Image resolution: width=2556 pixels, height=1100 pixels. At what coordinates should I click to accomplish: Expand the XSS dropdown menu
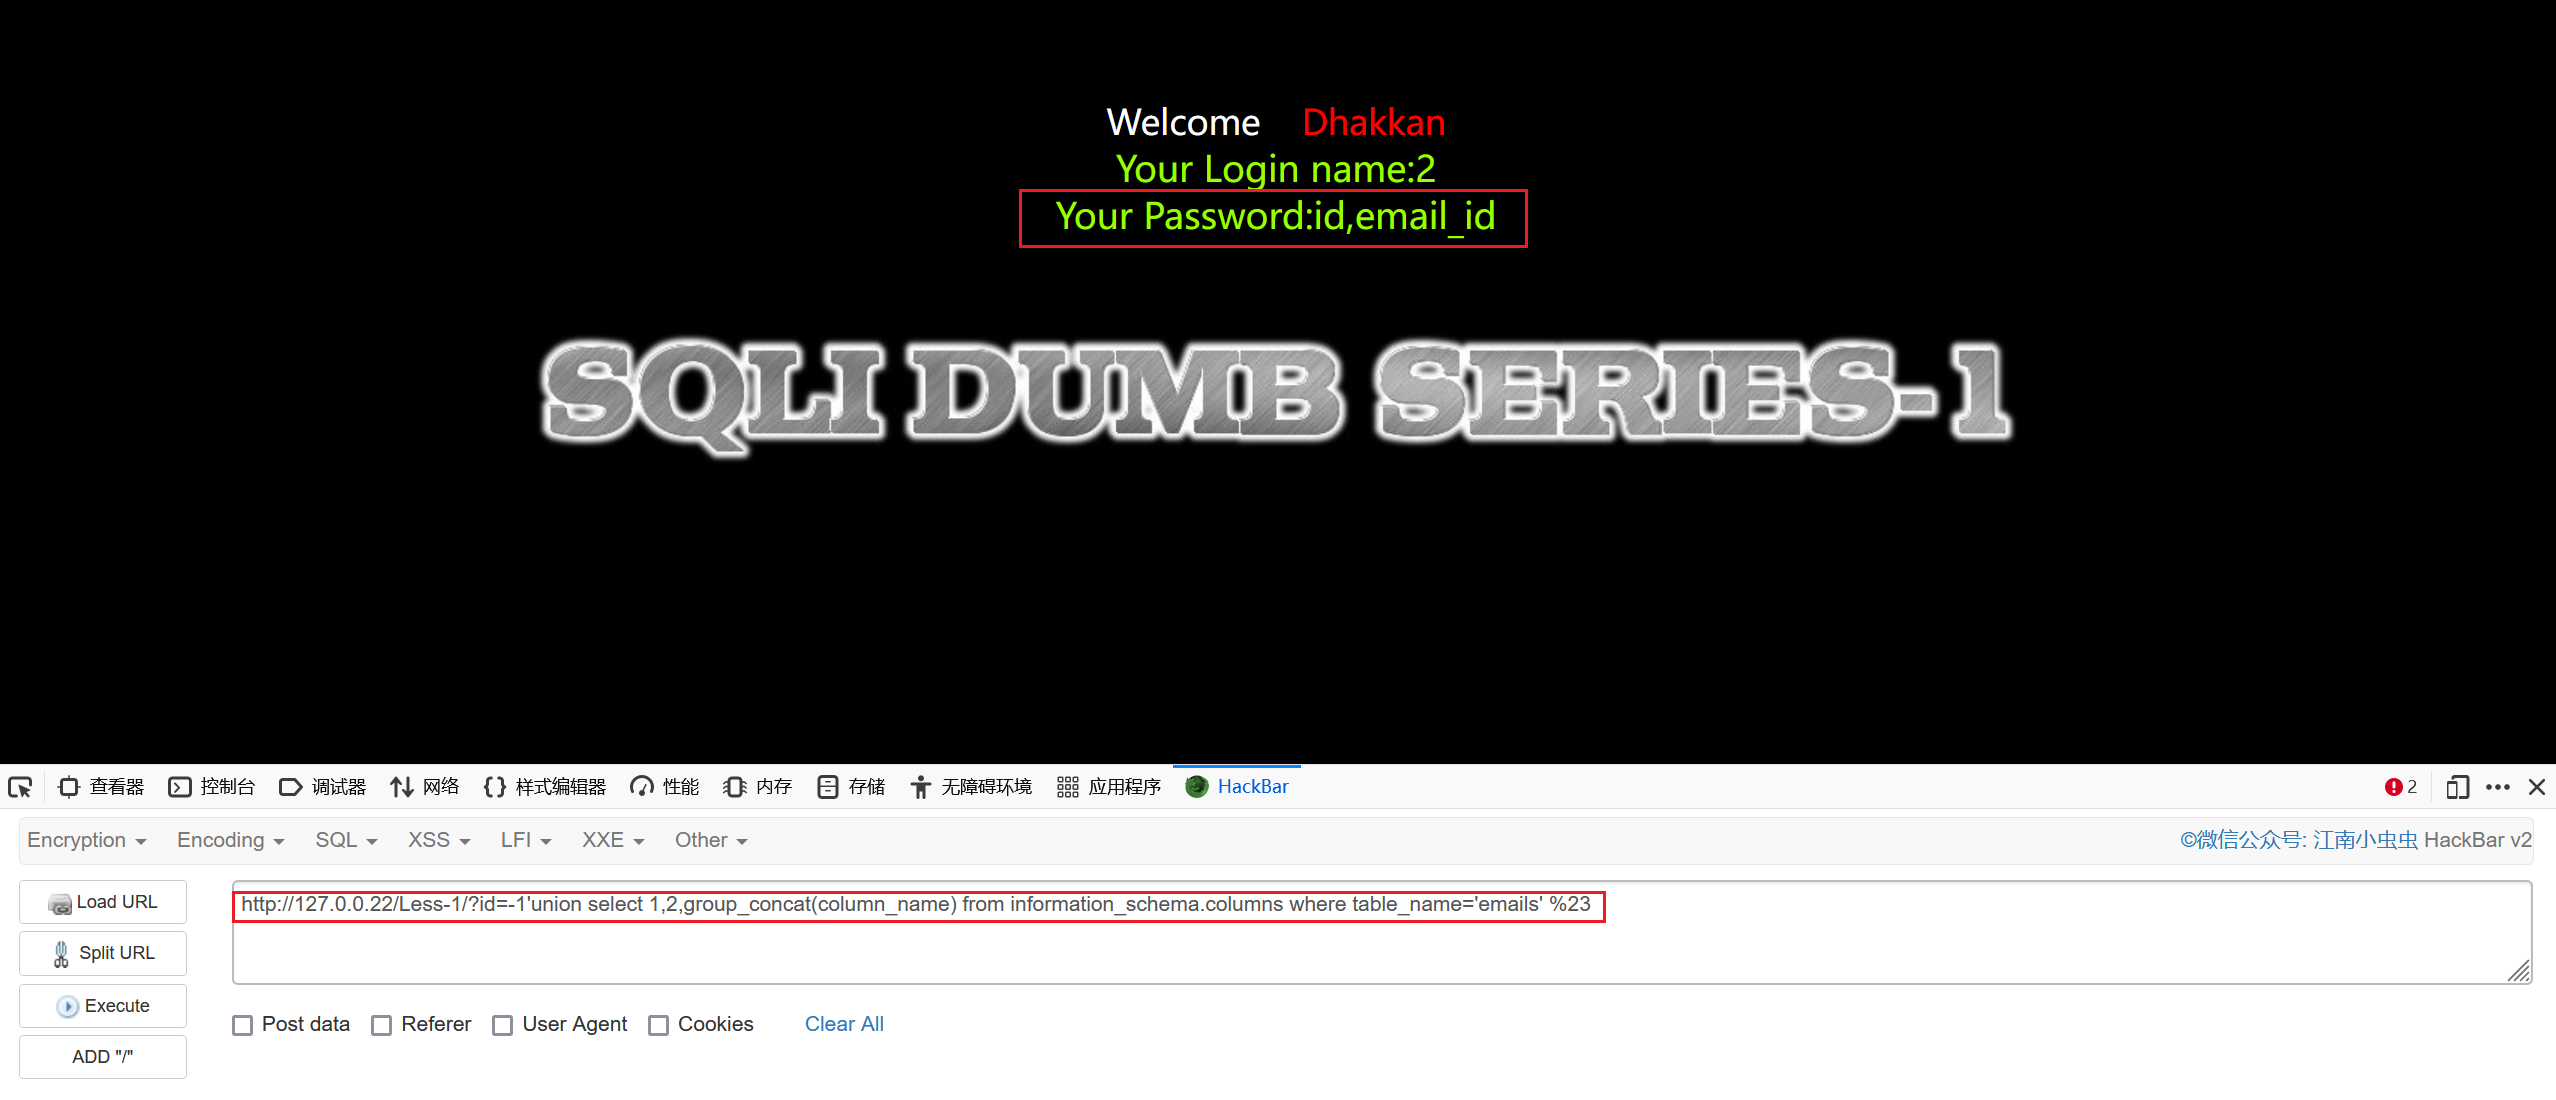coord(439,840)
